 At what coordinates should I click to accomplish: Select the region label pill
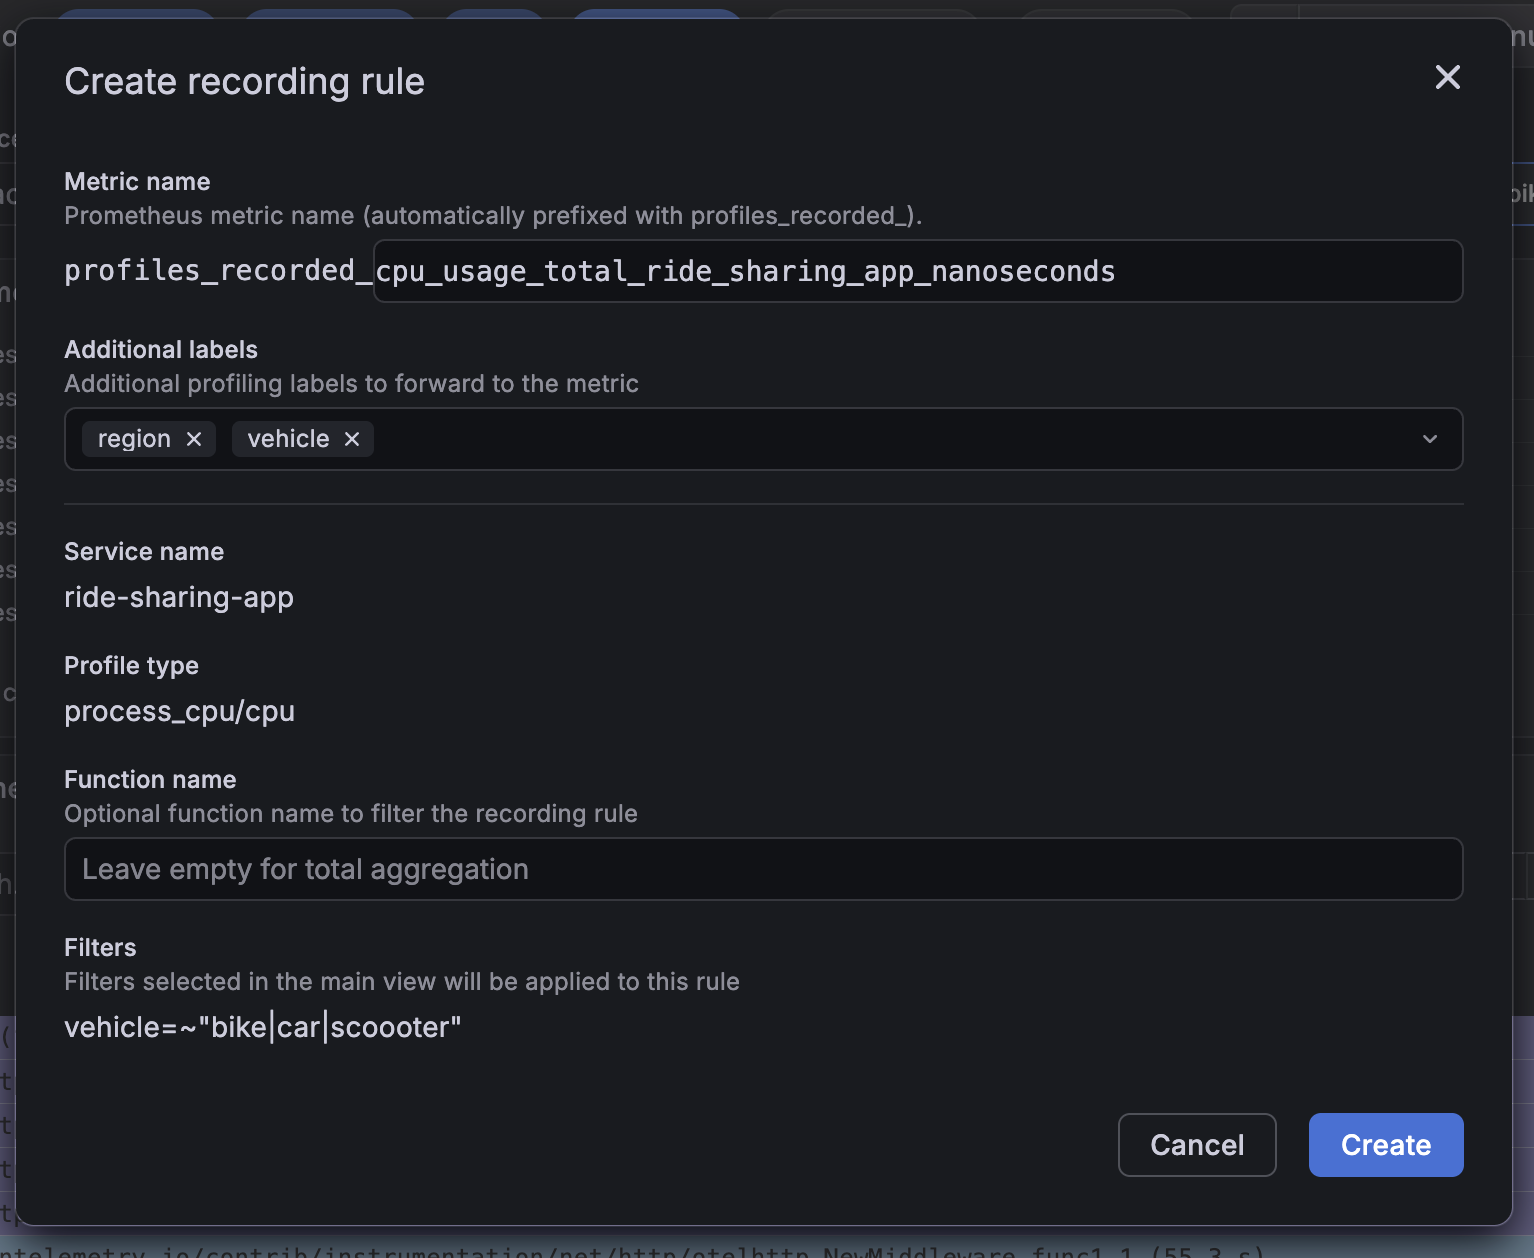tap(134, 438)
